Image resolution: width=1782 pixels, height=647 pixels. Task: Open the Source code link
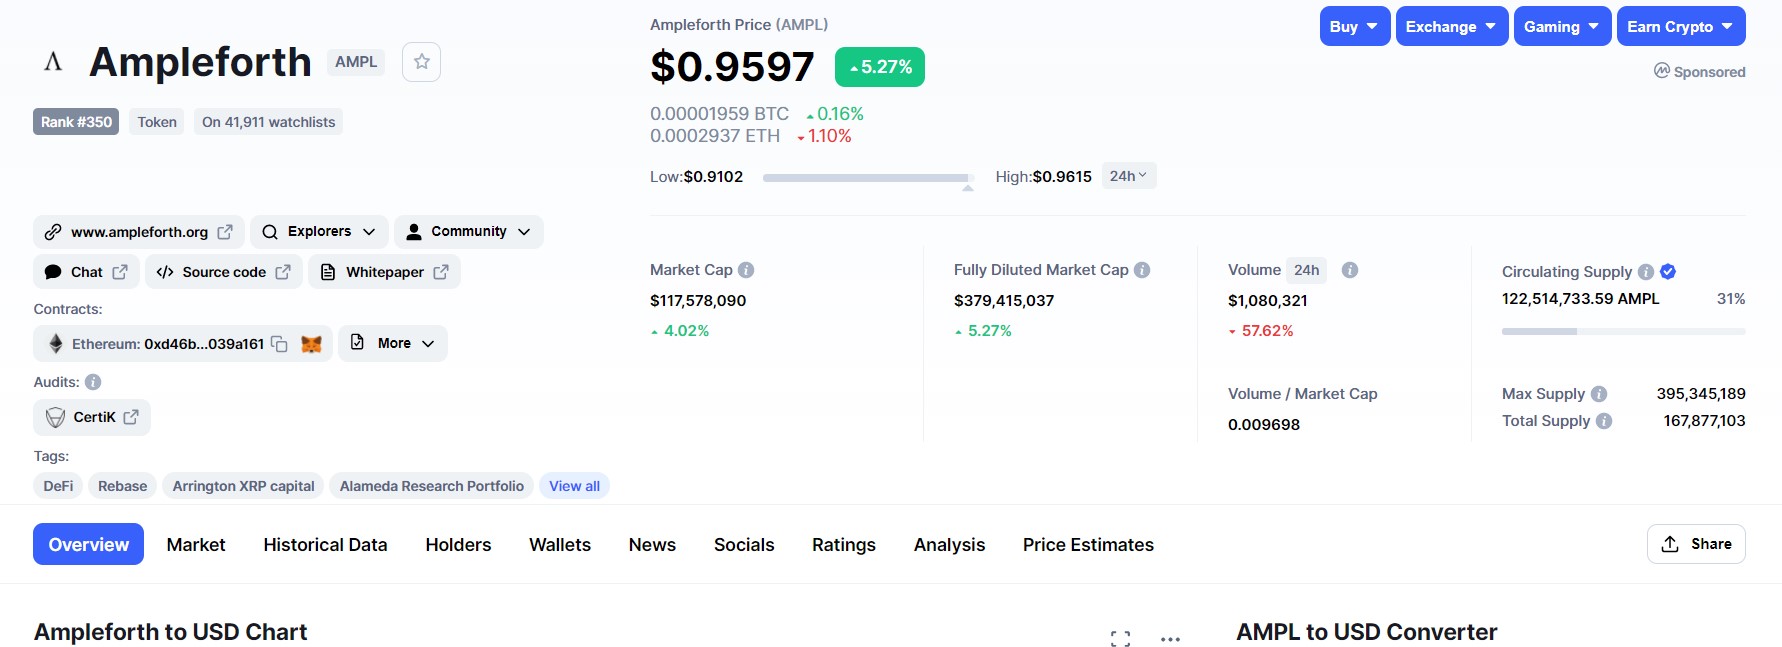pyautogui.click(x=224, y=272)
